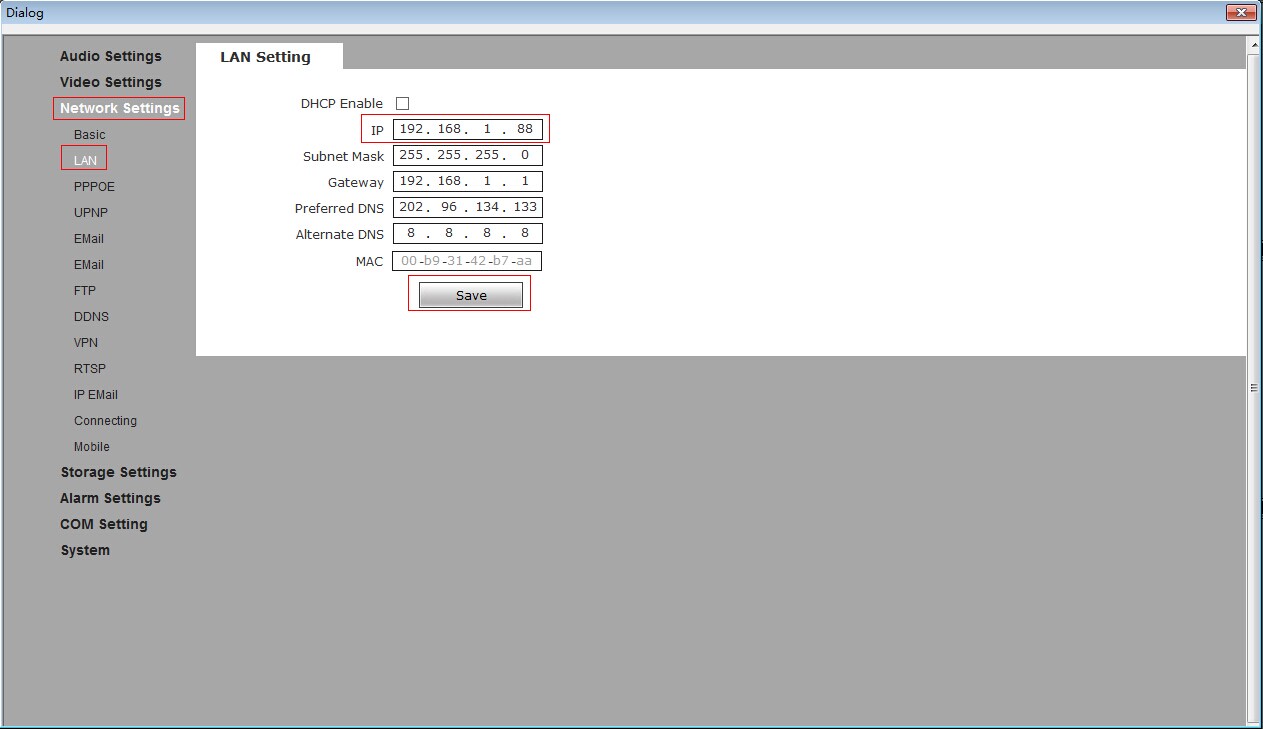Click into the IP address field
The image size is (1263, 729).
pyautogui.click(x=467, y=129)
